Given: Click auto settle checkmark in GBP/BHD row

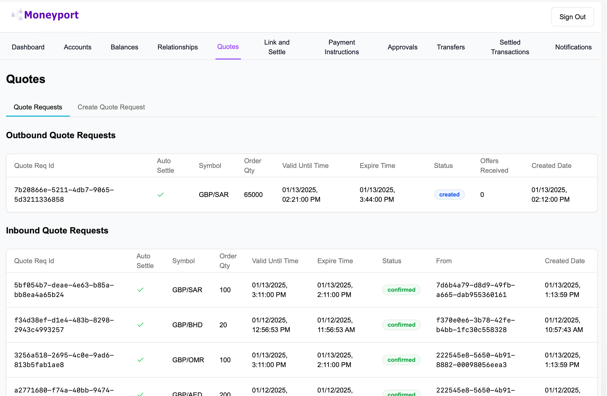Looking at the screenshot, I should pyautogui.click(x=140, y=325).
